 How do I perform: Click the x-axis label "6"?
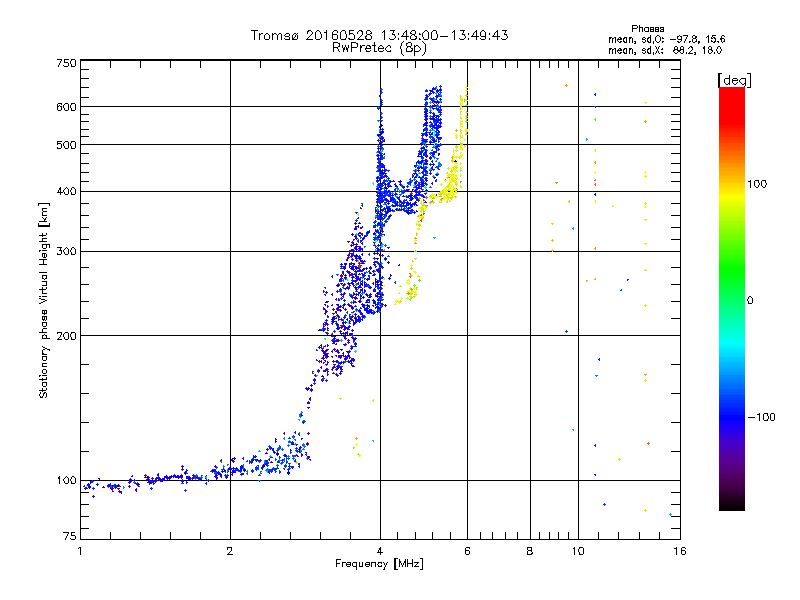(467, 551)
